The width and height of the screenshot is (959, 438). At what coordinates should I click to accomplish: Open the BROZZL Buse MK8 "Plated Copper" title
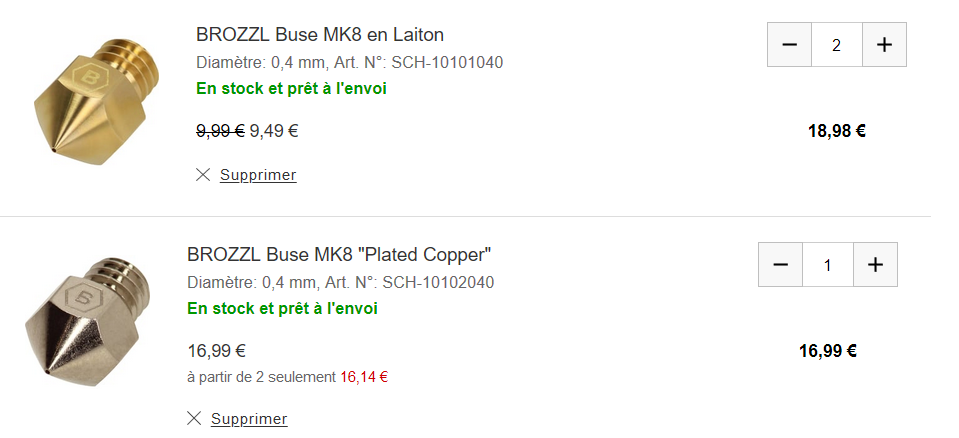tap(339, 254)
